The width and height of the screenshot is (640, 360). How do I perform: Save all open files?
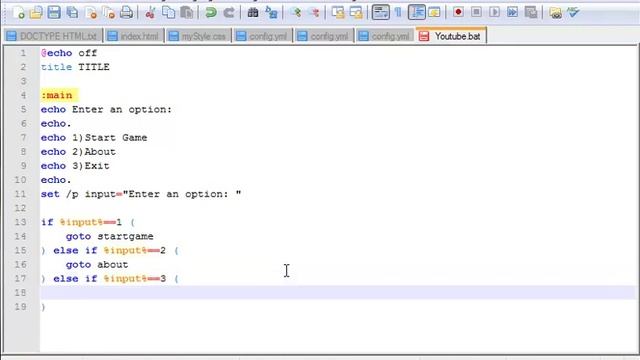coord(72,13)
